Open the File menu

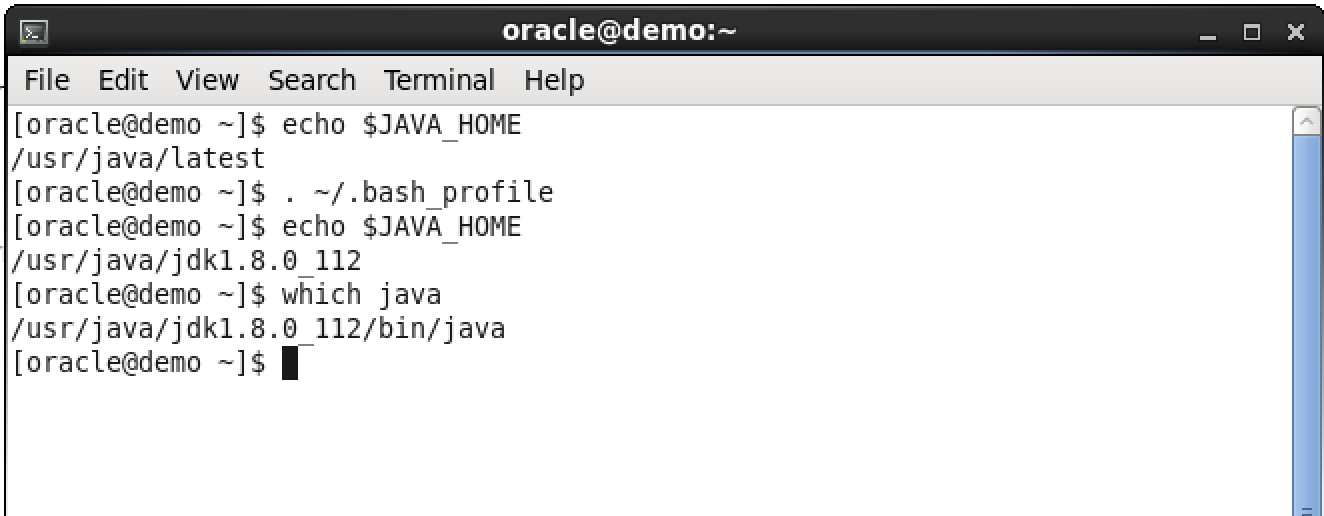47,80
